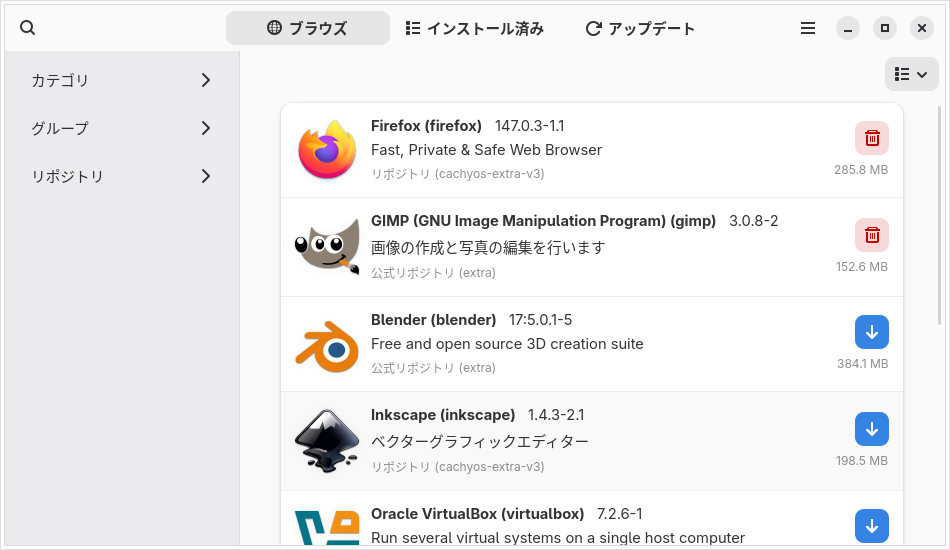Install Blender with the download arrow

pyautogui.click(x=872, y=332)
